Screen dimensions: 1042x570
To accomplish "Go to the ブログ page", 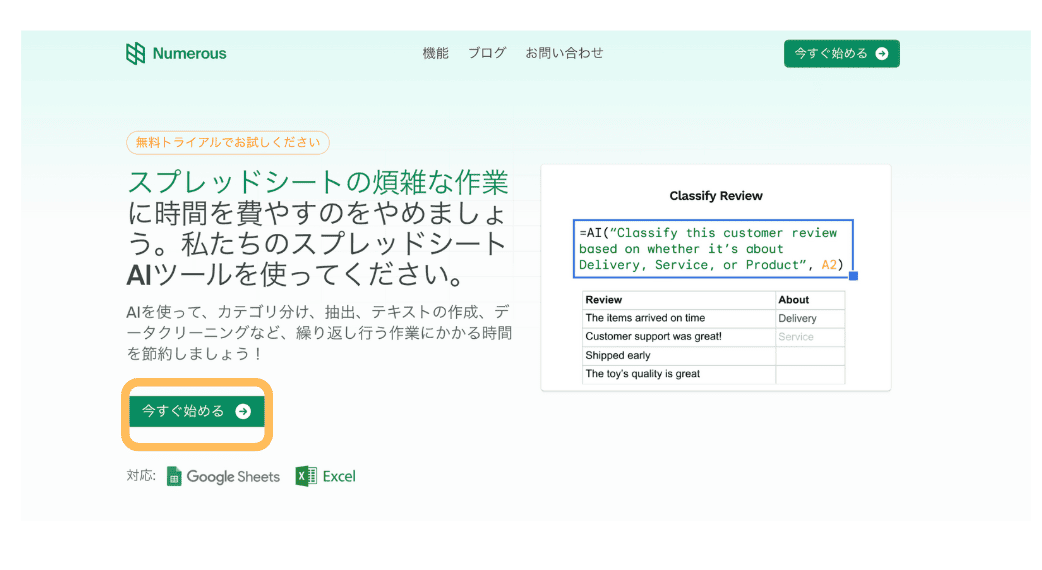I will [487, 53].
